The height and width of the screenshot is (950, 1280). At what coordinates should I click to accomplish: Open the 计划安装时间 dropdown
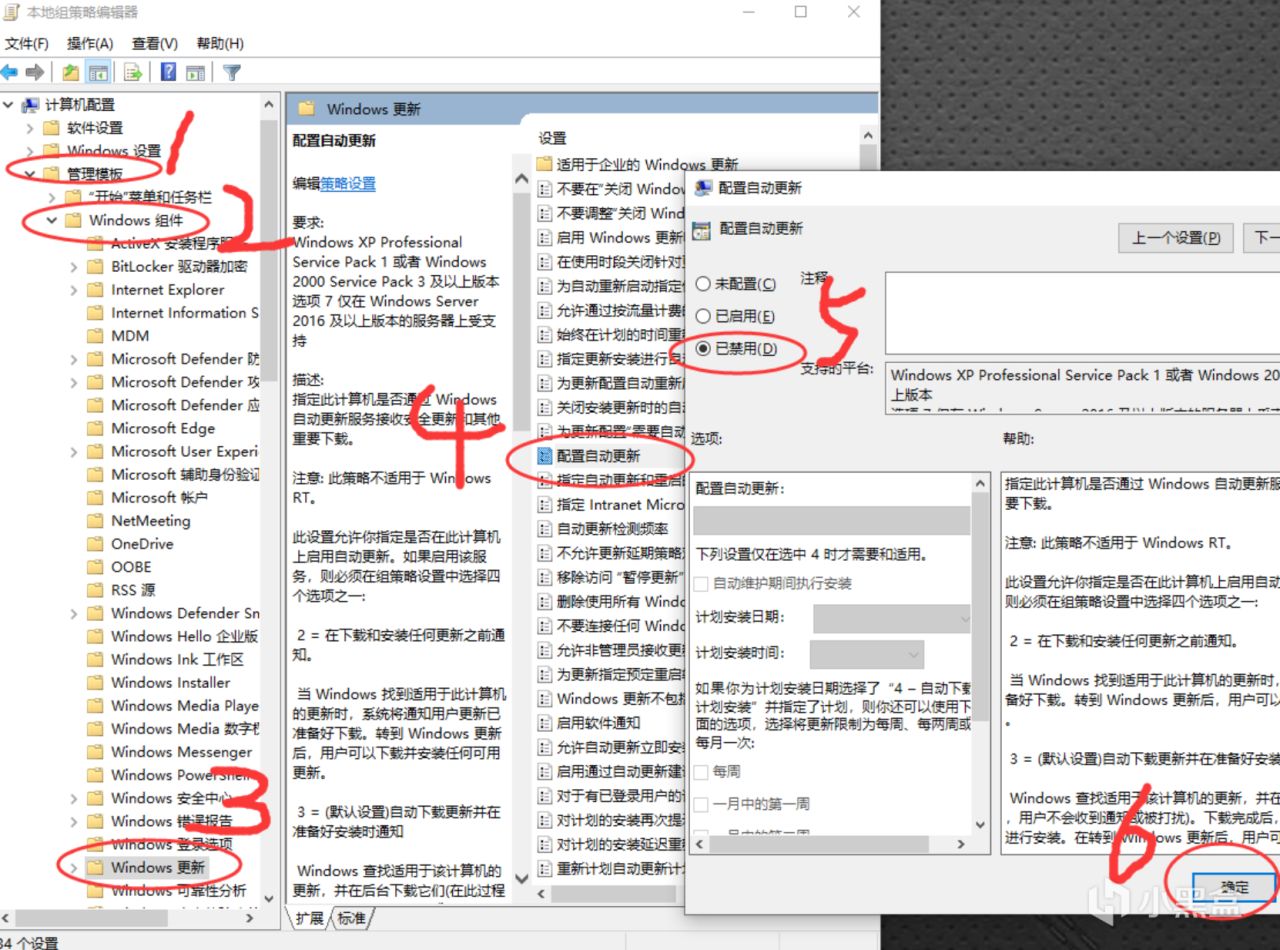tap(866, 654)
